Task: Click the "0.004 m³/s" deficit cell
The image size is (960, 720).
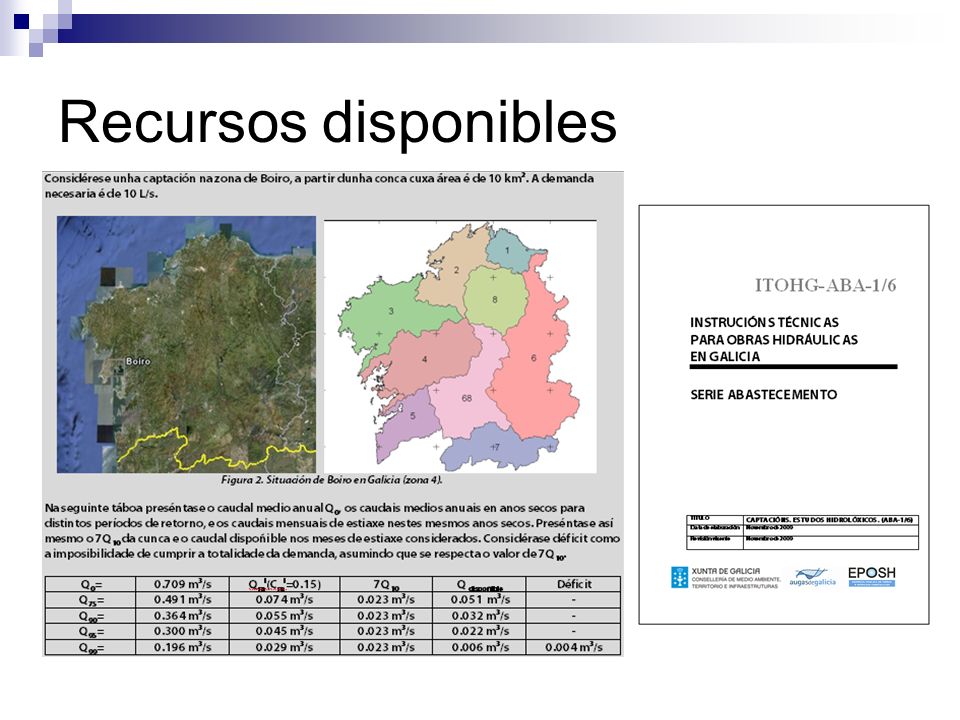Action: point(573,647)
